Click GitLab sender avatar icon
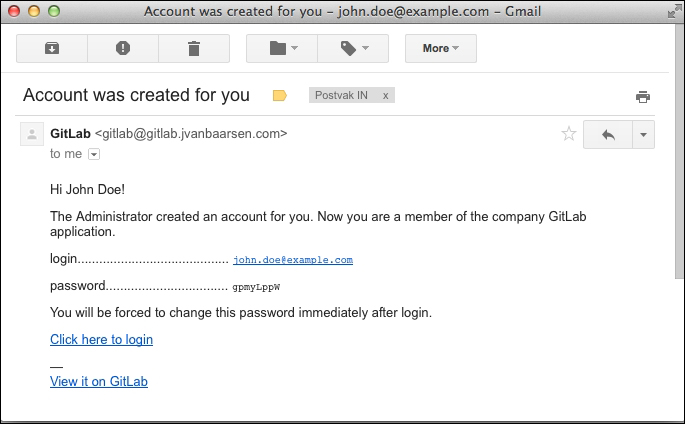 [32, 134]
